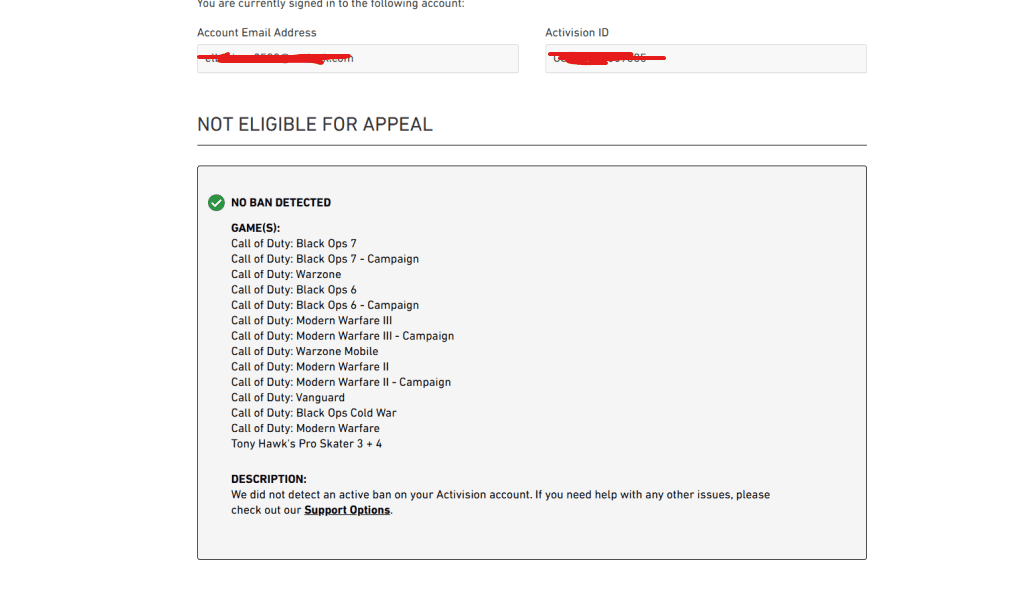
Task: Click Black Ops 7 - Campaign list item
Action: point(325,259)
